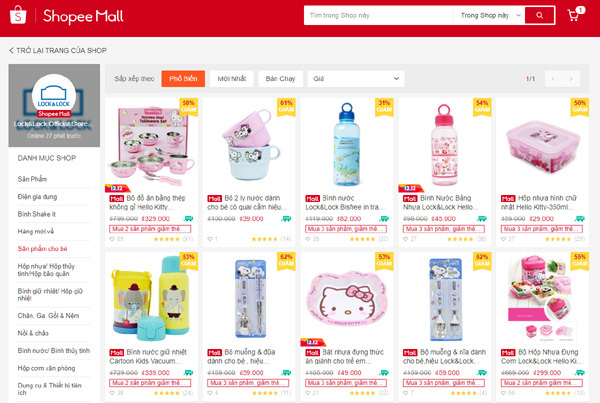This screenshot has width=600, height=403.
Task: Open the Trong Shop này scope dropdown
Action: [x=491, y=15]
